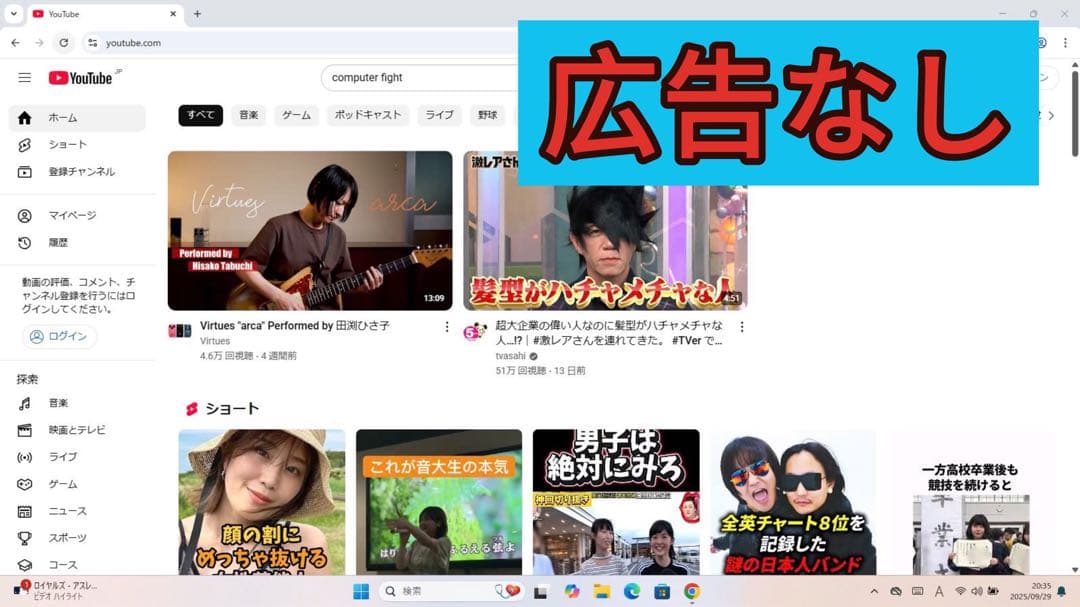Open the tab search dropdown
Screen dimensions: 1080x607
point(13,14)
